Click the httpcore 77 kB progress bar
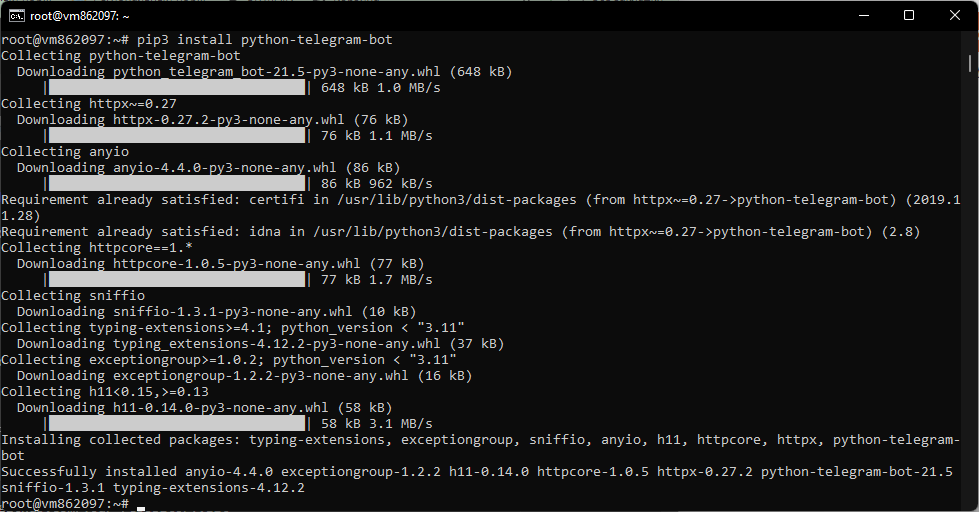Screen dimensions: 979x512 pyautogui.click(x=177, y=280)
